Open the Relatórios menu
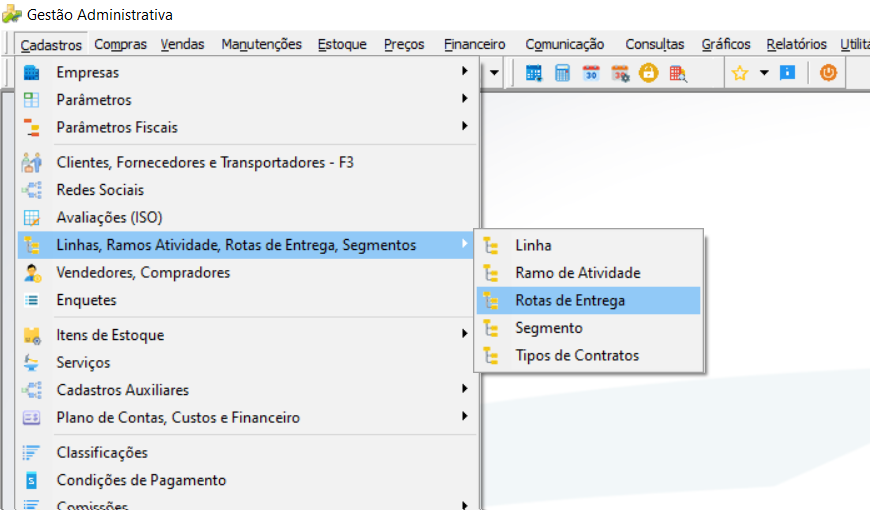870x510 pixels. tap(796, 44)
